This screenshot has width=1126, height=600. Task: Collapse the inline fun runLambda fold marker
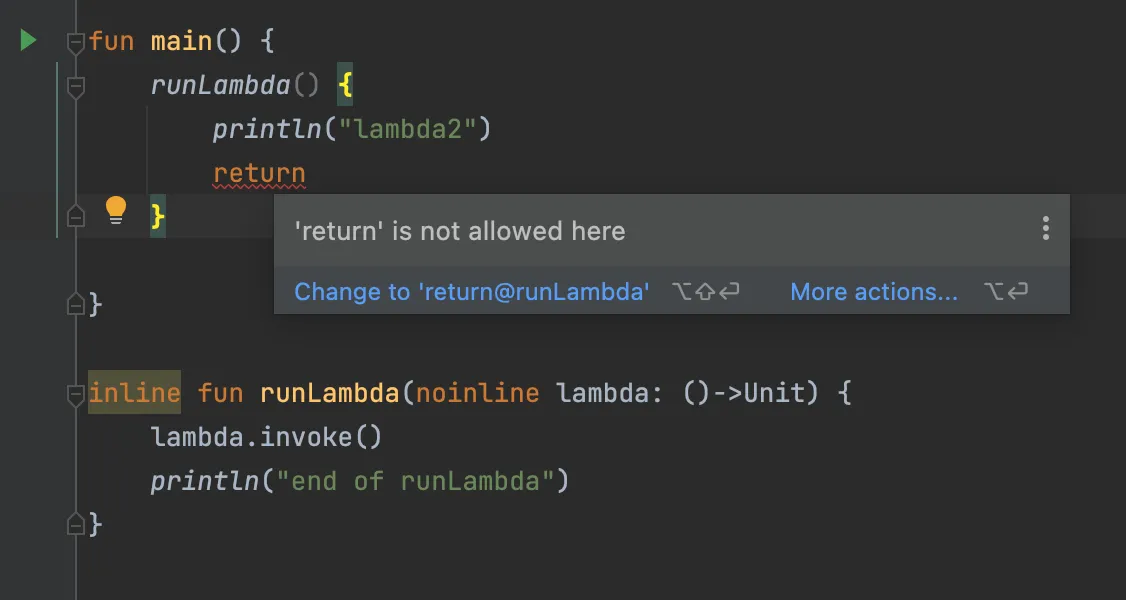[x=75, y=394]
